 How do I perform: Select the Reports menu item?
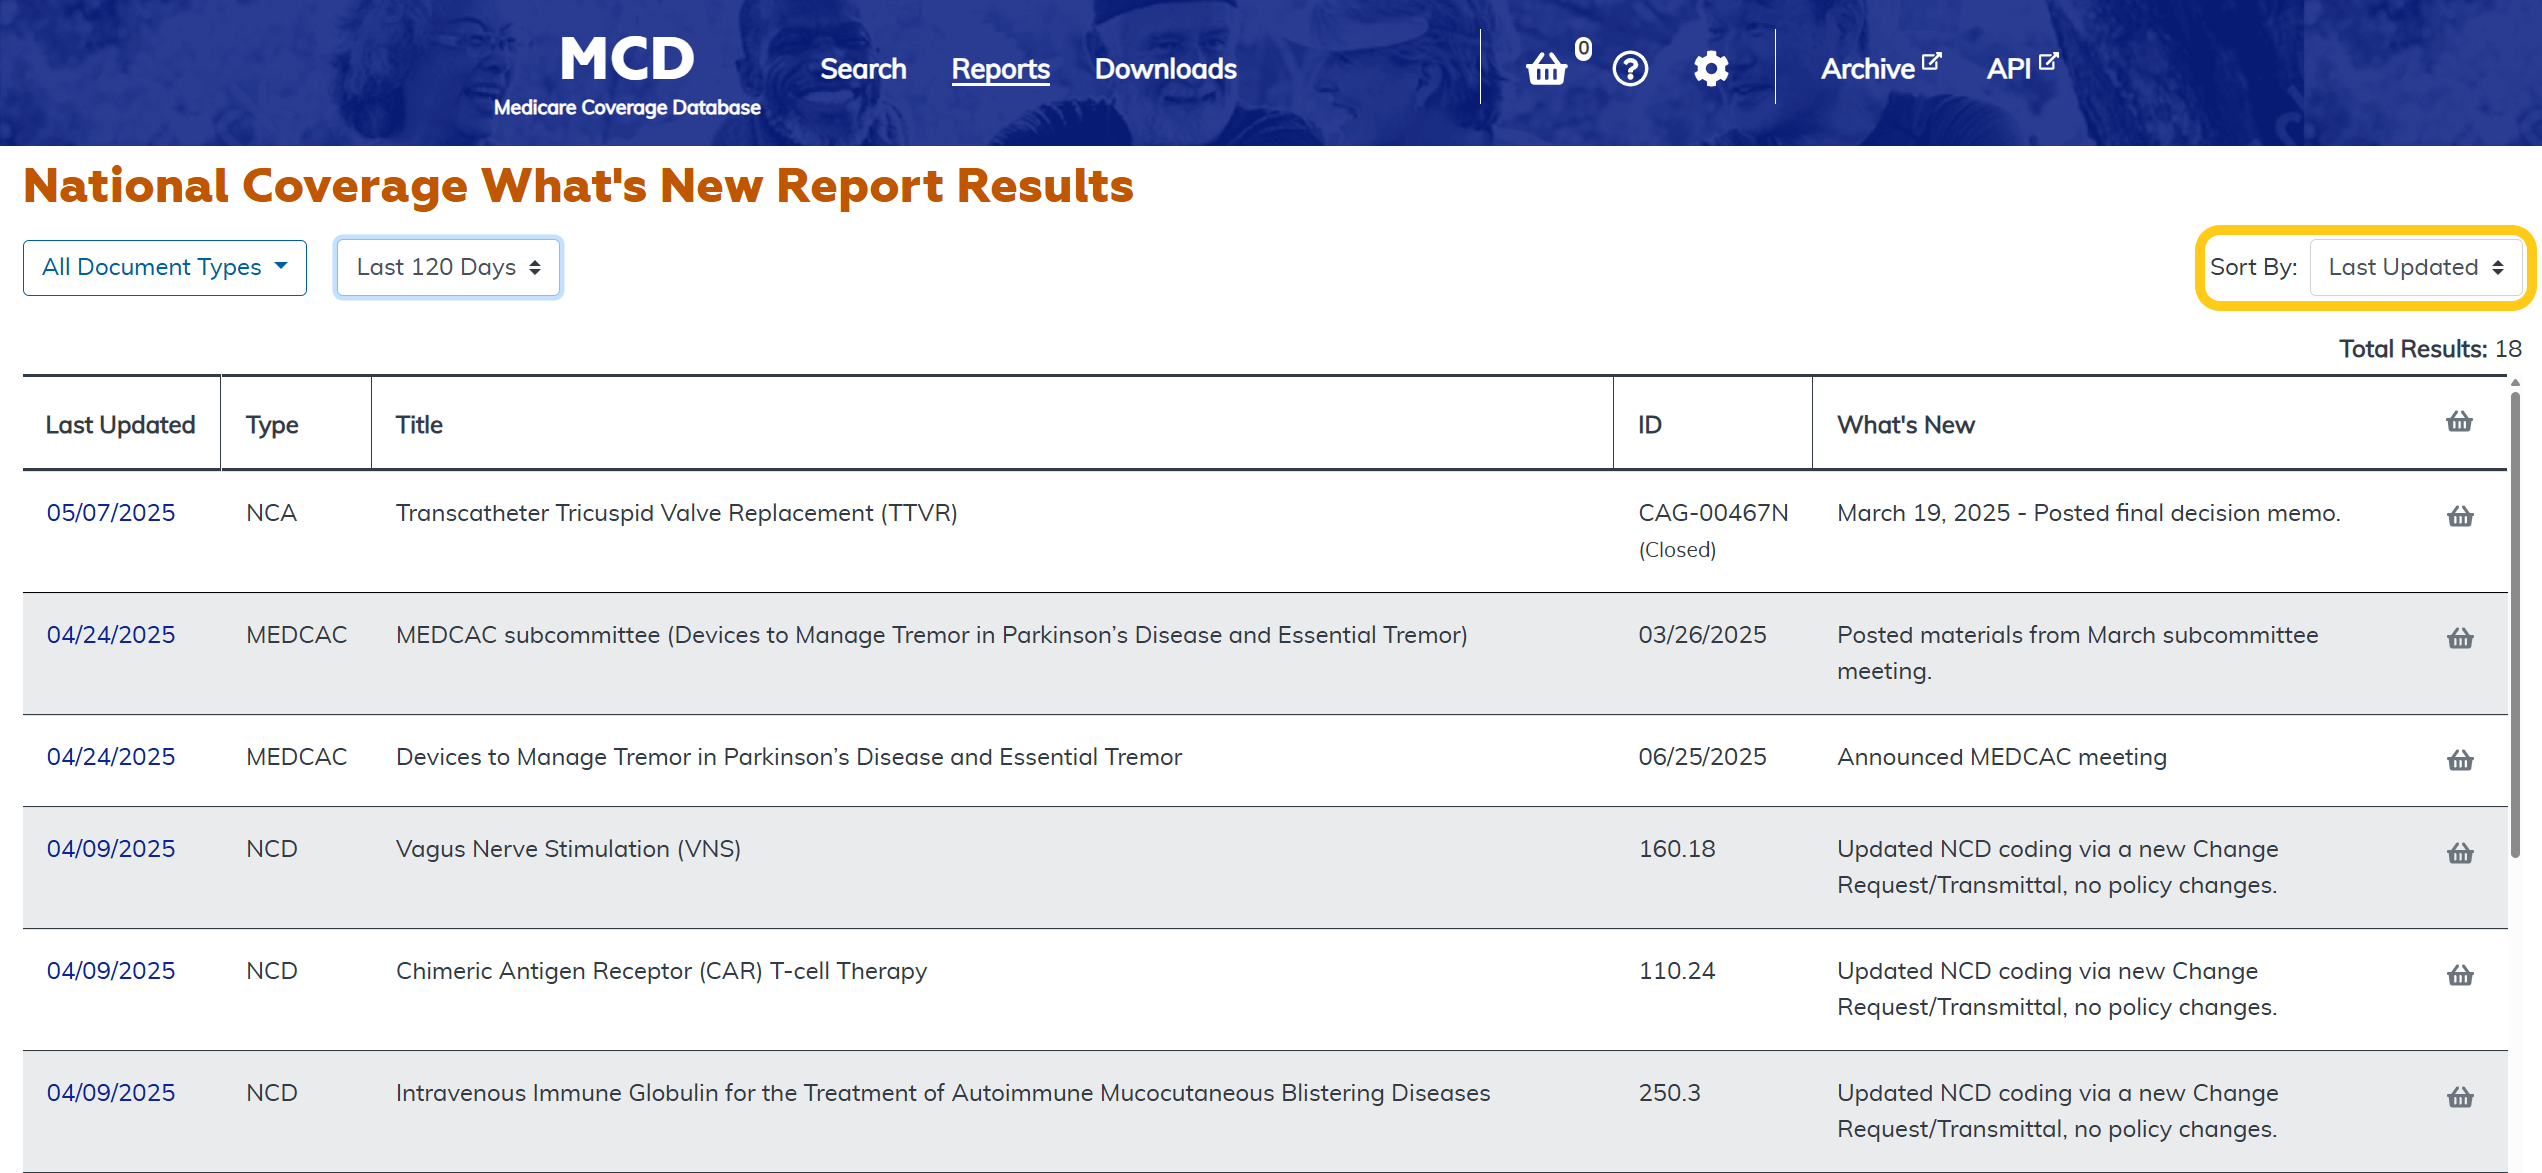click(x=1000, y=69)
